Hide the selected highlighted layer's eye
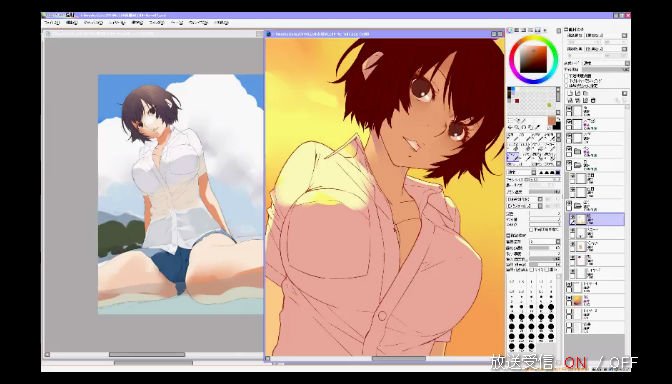 (573, 216)
